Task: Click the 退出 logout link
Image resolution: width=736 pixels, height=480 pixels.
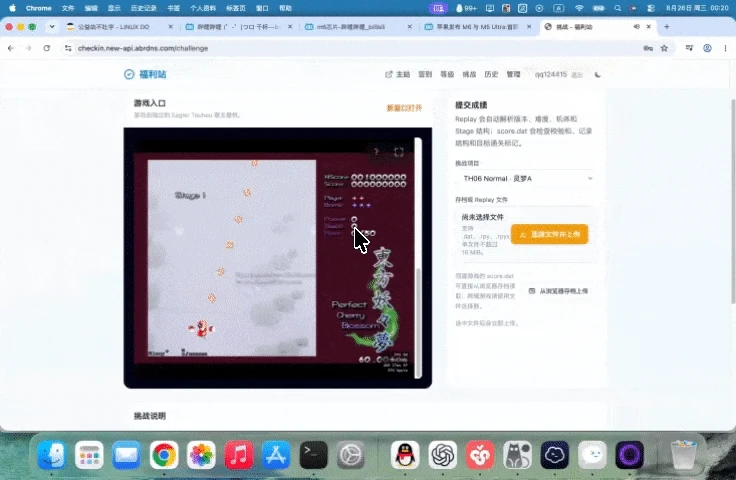Action: point(577,75)
